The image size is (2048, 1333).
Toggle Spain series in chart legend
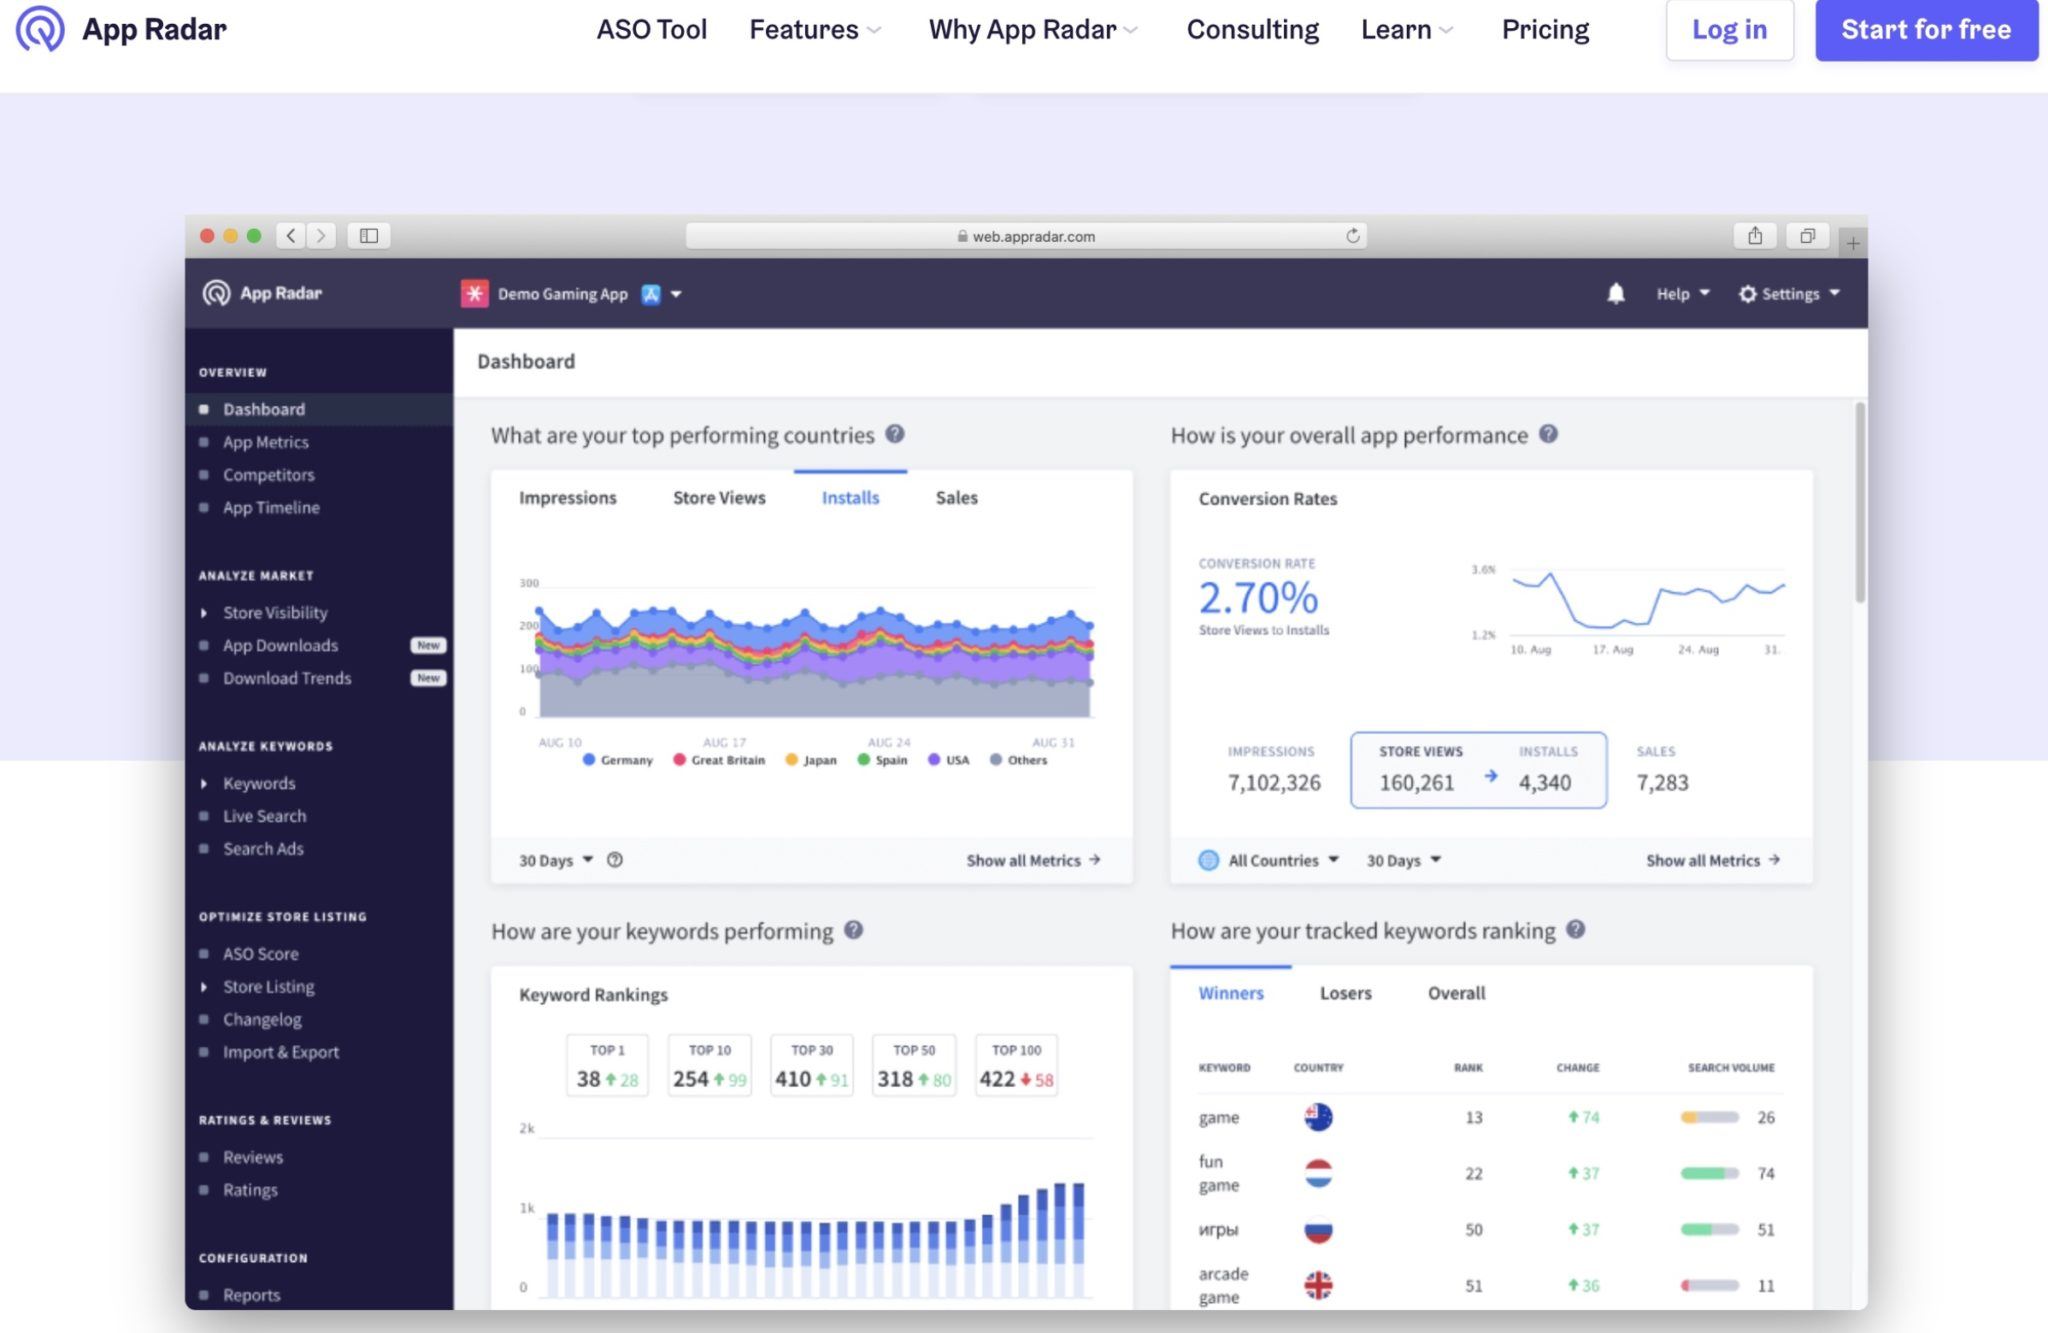882,760
